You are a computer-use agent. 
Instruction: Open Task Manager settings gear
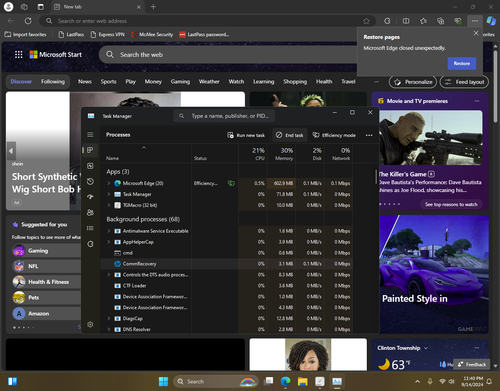tap(90, 324)
